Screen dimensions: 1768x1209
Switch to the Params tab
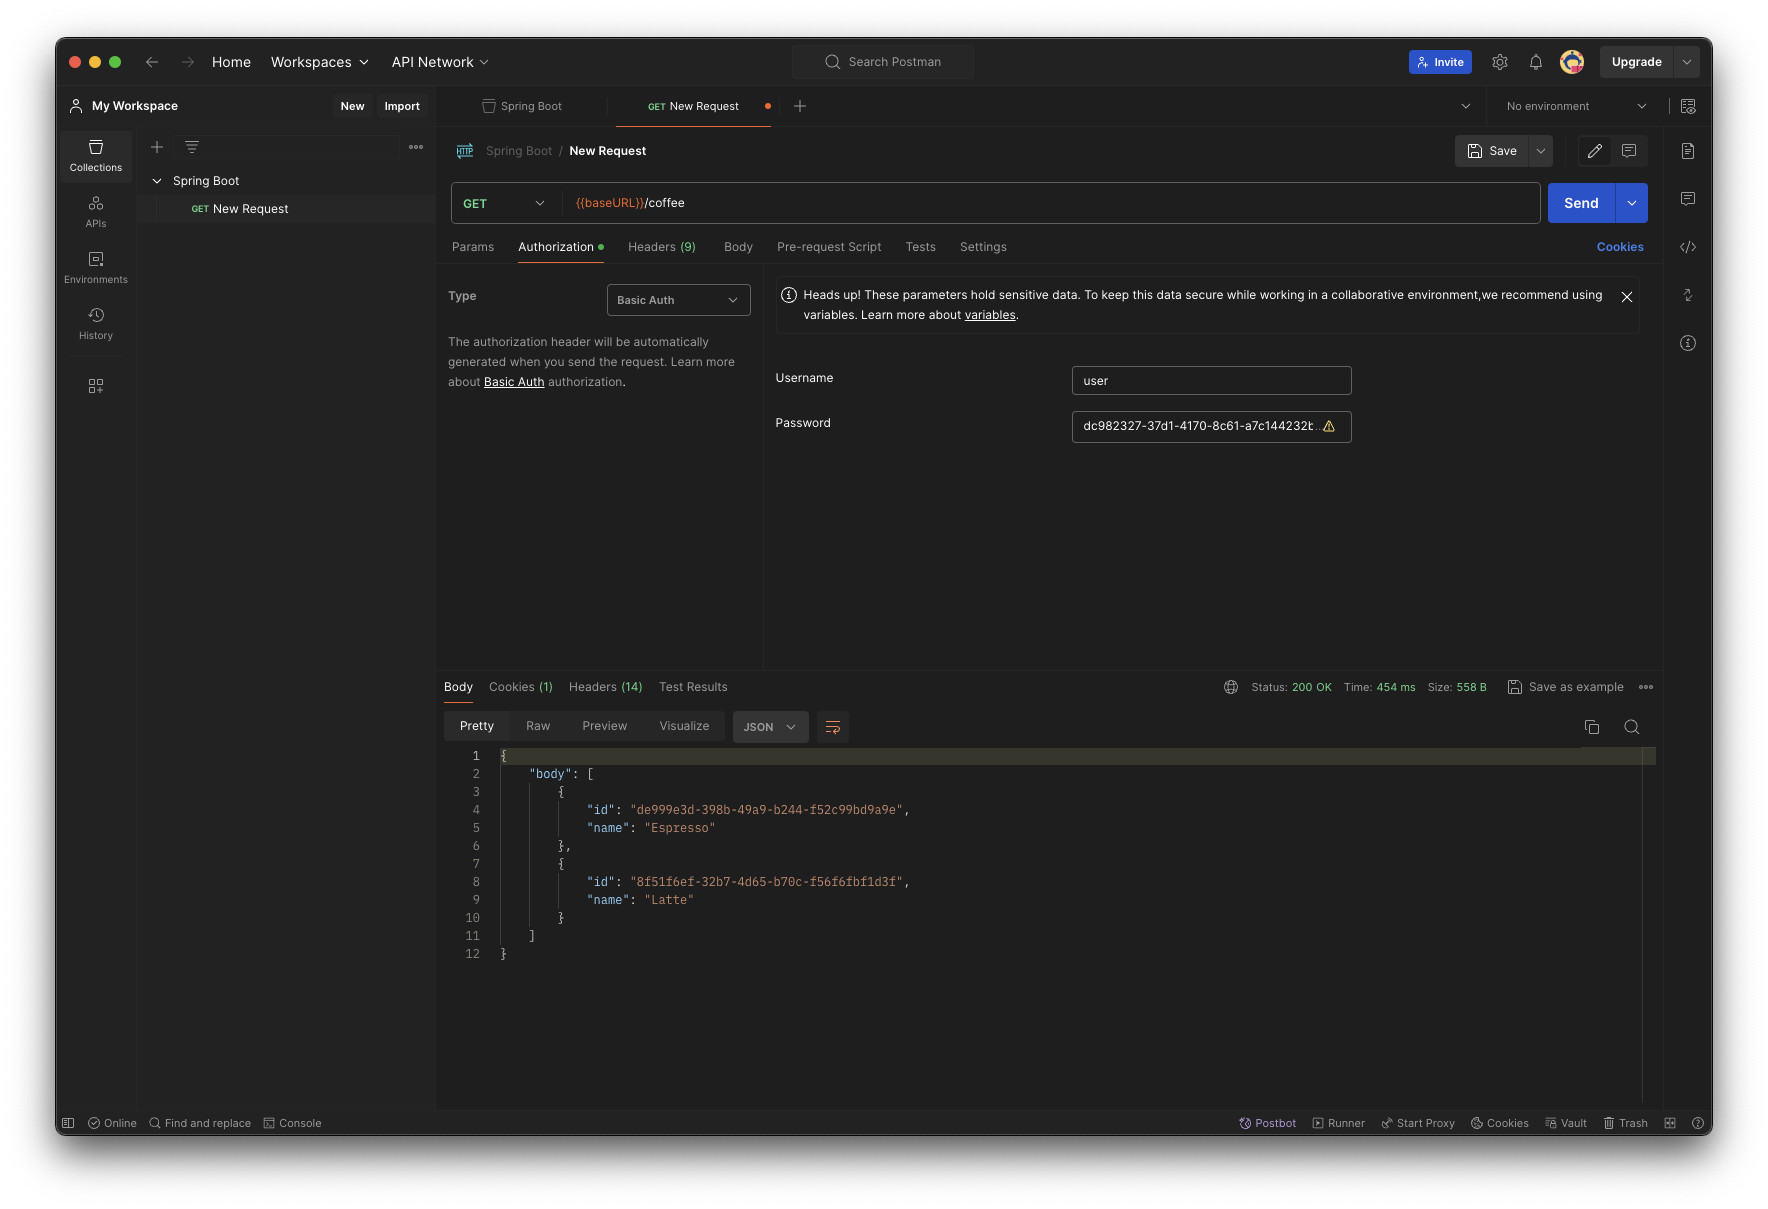point(473,247)
